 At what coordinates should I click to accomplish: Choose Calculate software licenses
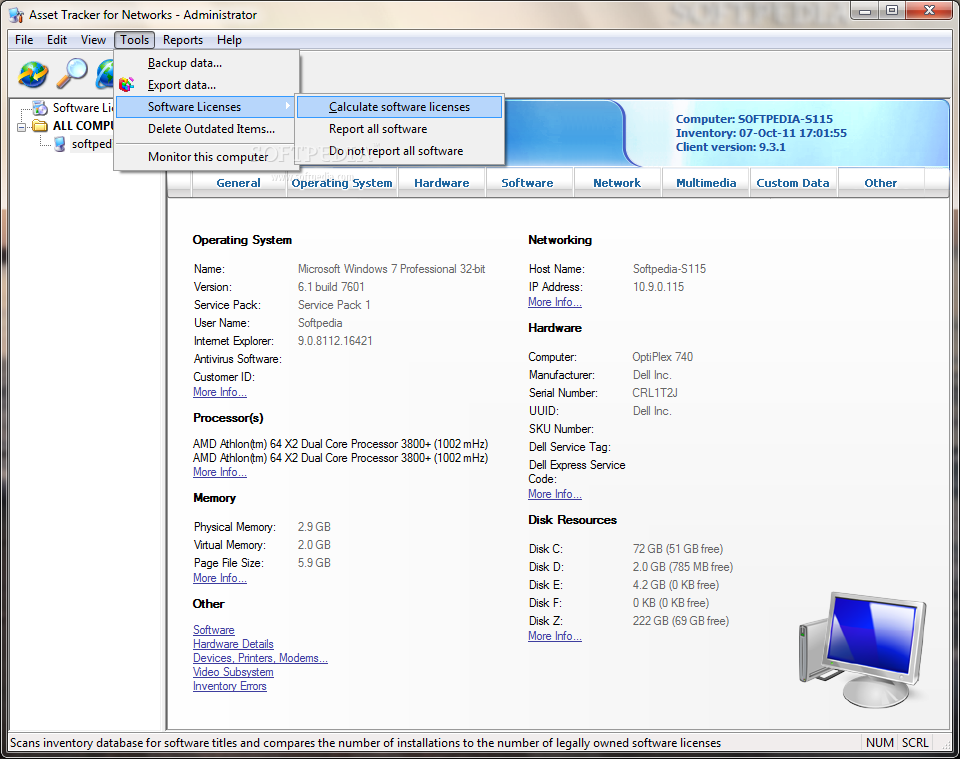399,107
